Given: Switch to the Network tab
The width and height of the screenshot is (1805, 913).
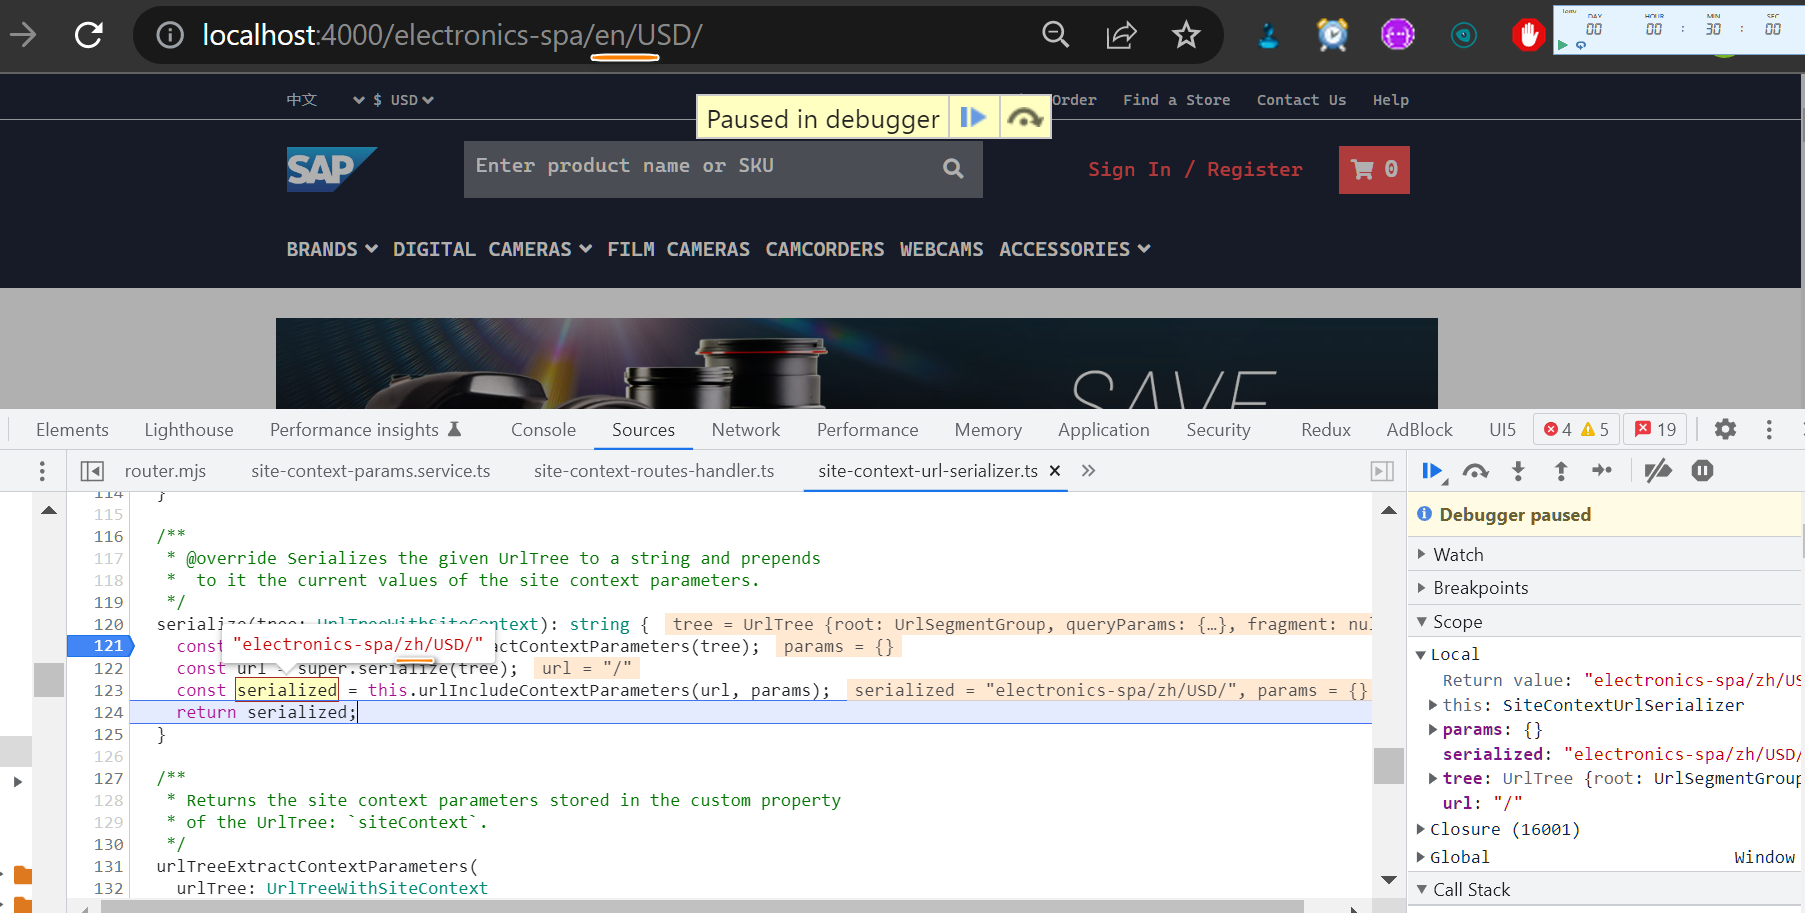Looking at the screenshot, I should tap(746, 429).
